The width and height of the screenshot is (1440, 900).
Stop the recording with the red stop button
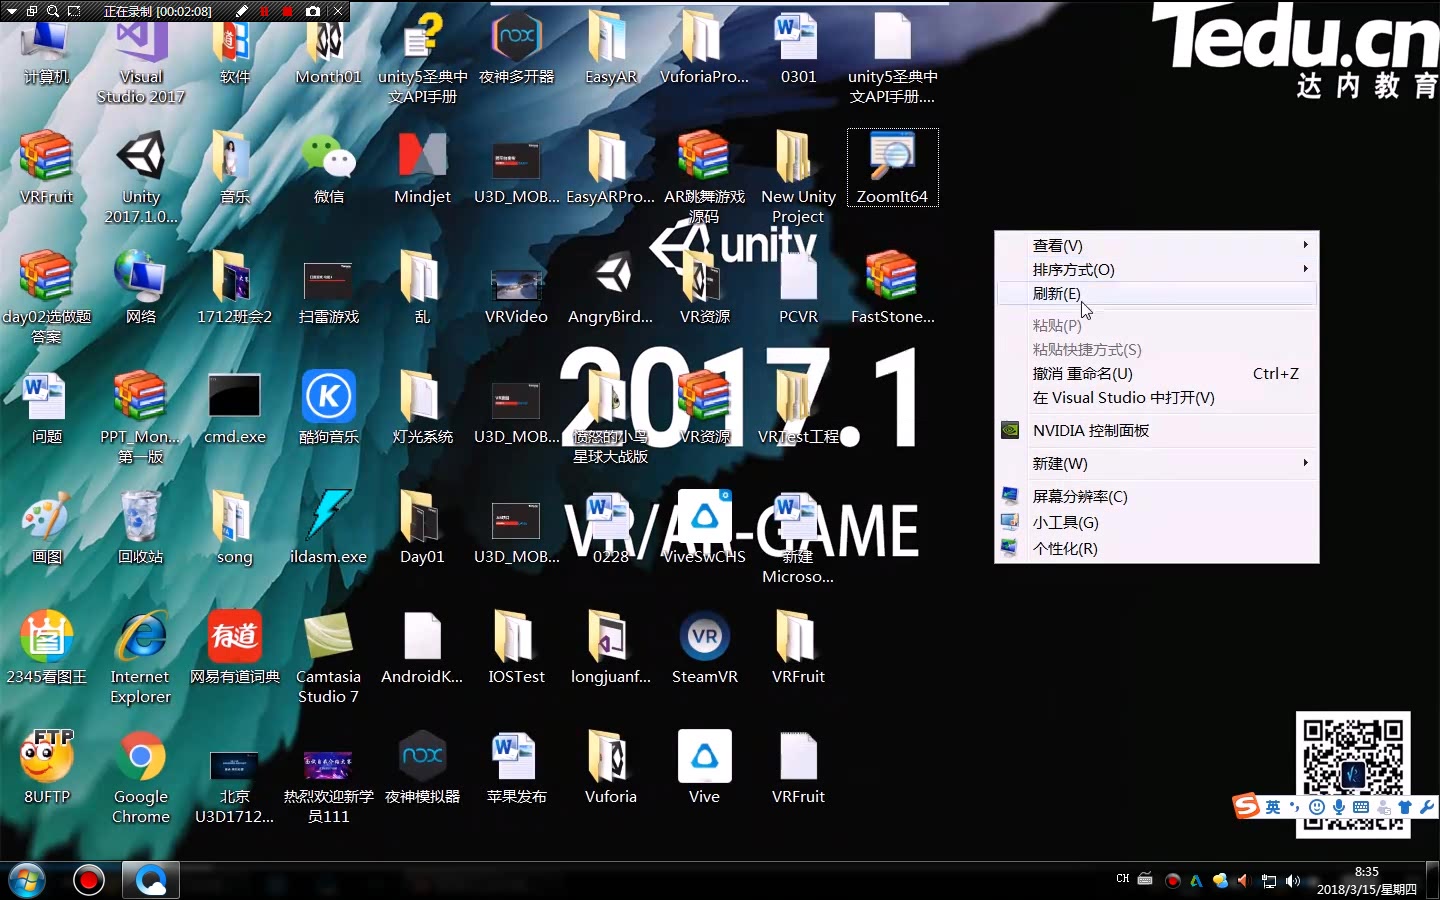pos(288,11)
